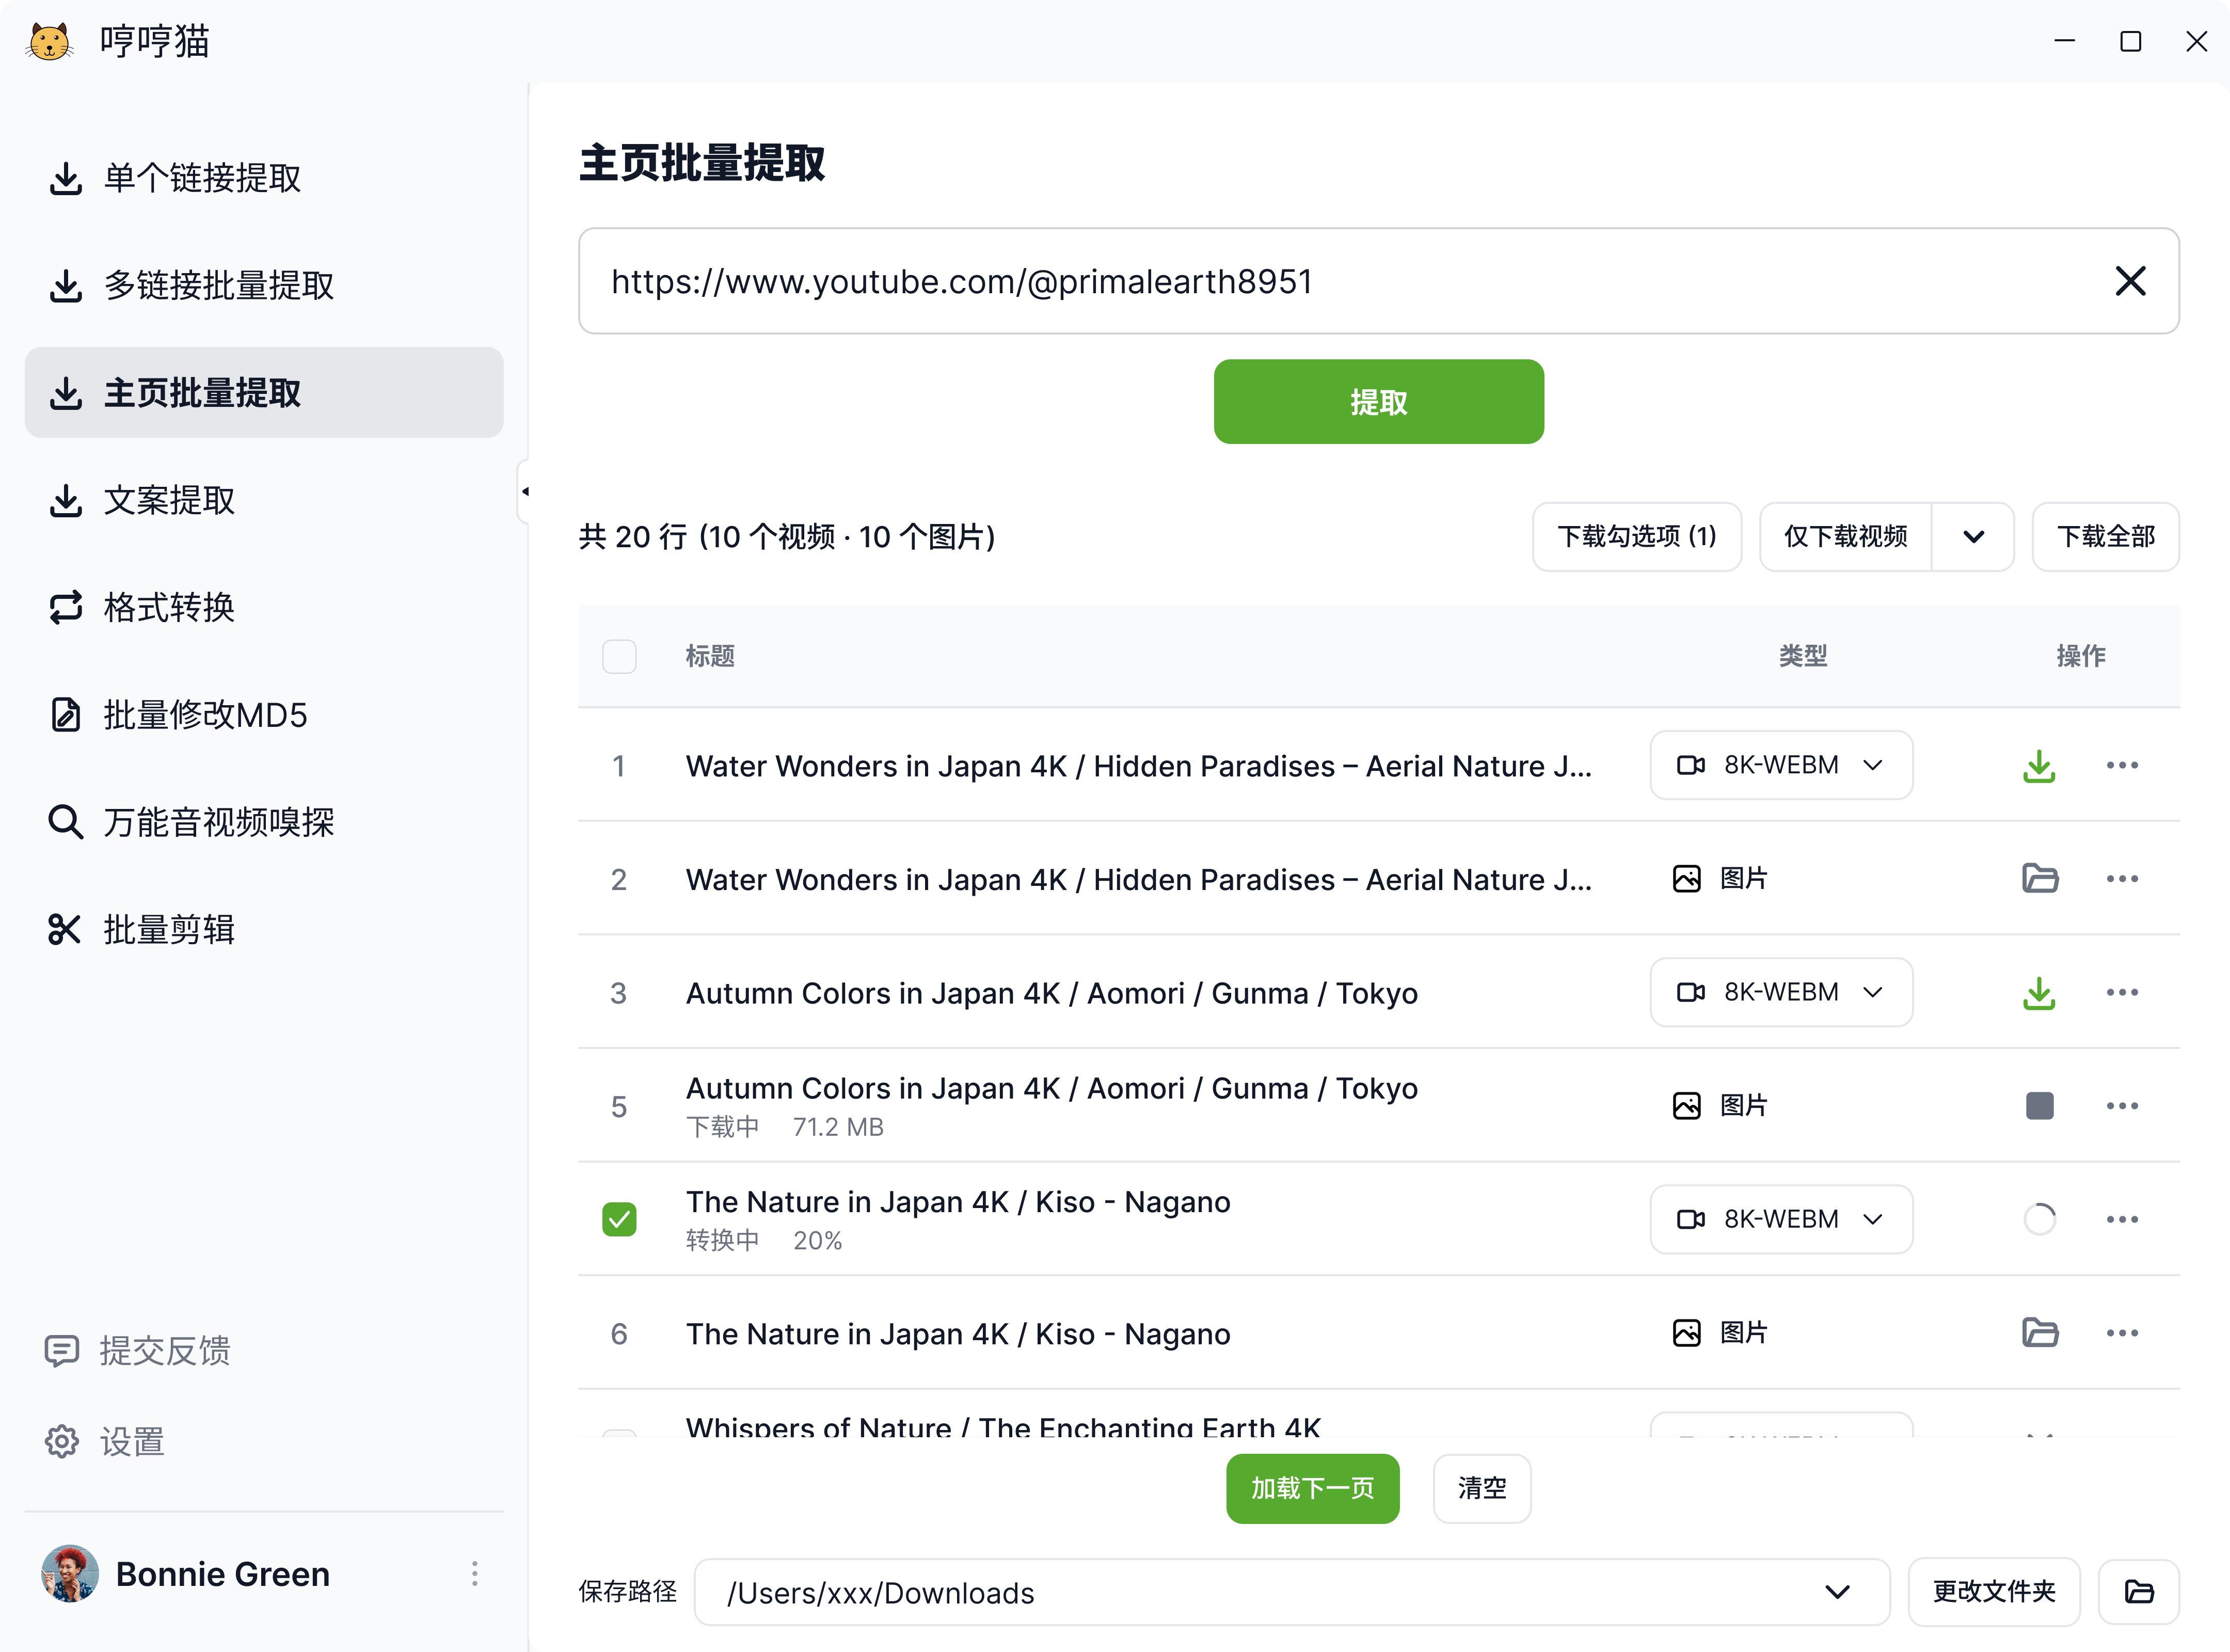
Task: Expand the 8K-WEBM format dropdown for row 1
Action: (1873, 765)
